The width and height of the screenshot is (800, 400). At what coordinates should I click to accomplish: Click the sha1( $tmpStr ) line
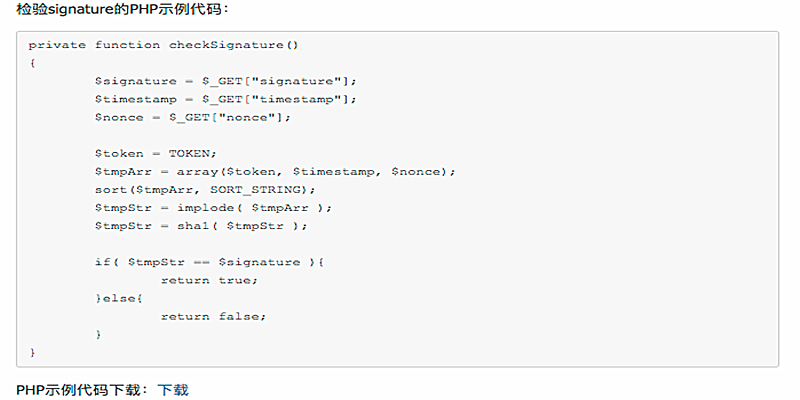click(x=200, y=225)
